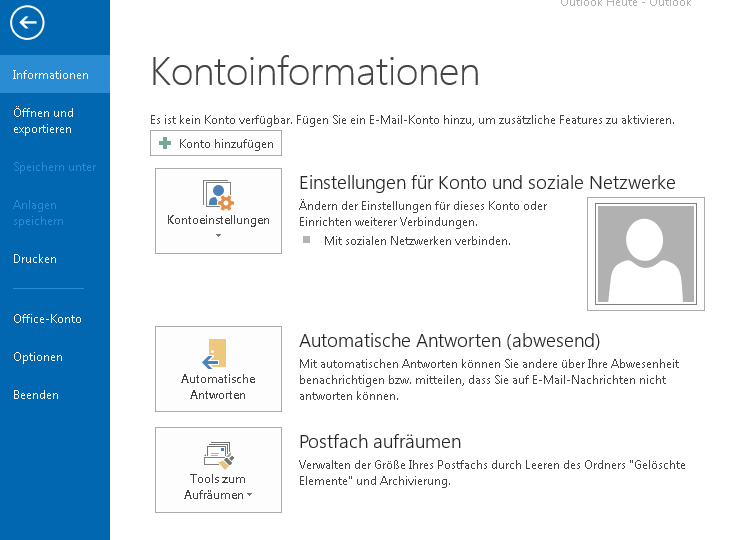Open the Kontoeinstellungen dropdown arrow
Screen dimensions: 749x540
218,236
